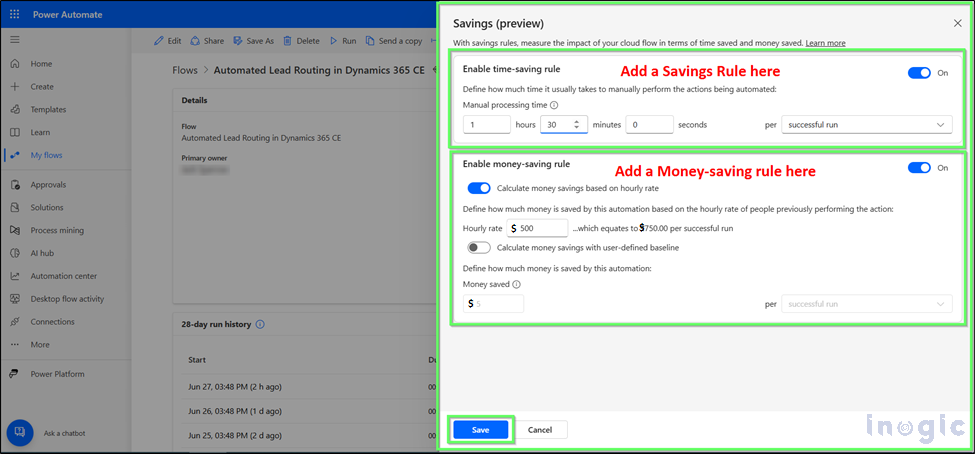Screen dimensions: 975x454
Task: Click the Send a copy icon
Action: coord(370,41)
